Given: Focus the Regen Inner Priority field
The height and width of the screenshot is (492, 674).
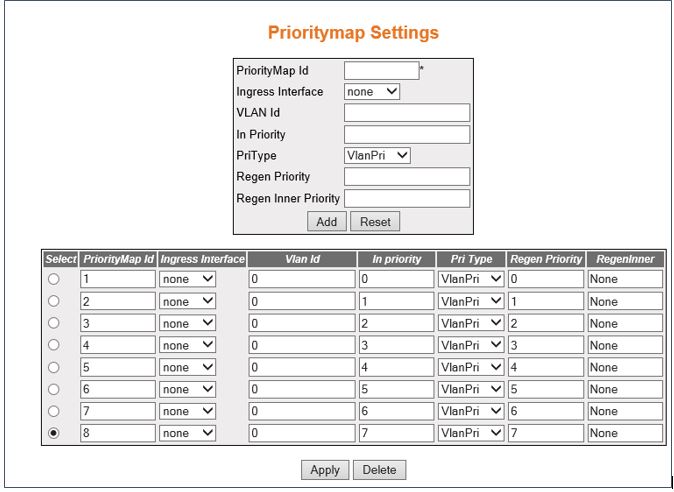Looking at the screenshot, I should [406, 198].
